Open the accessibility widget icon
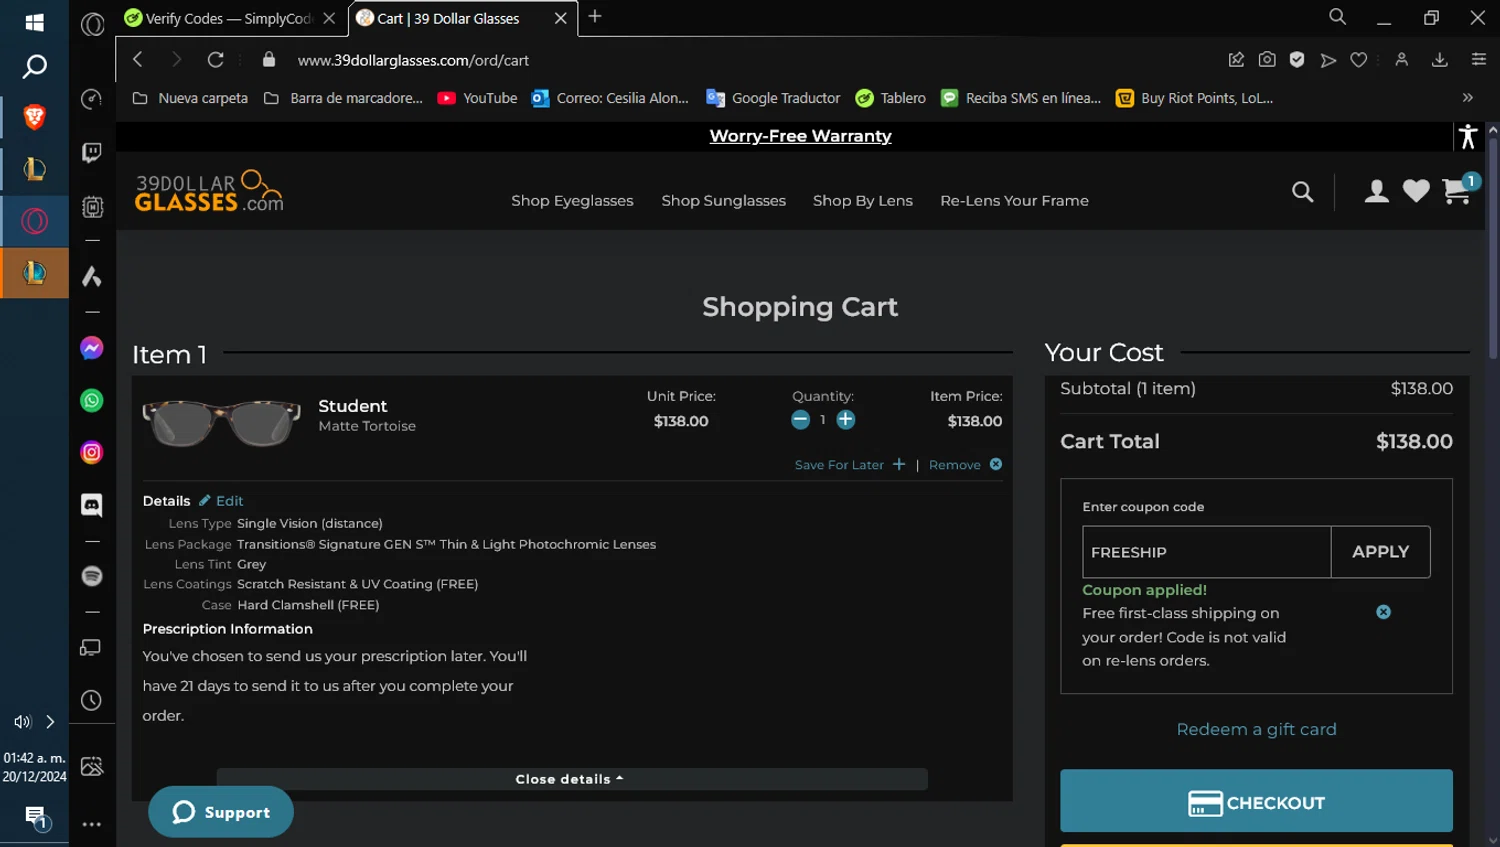The height and width of the screenshot is (847, 1500). click(1467, 136)
